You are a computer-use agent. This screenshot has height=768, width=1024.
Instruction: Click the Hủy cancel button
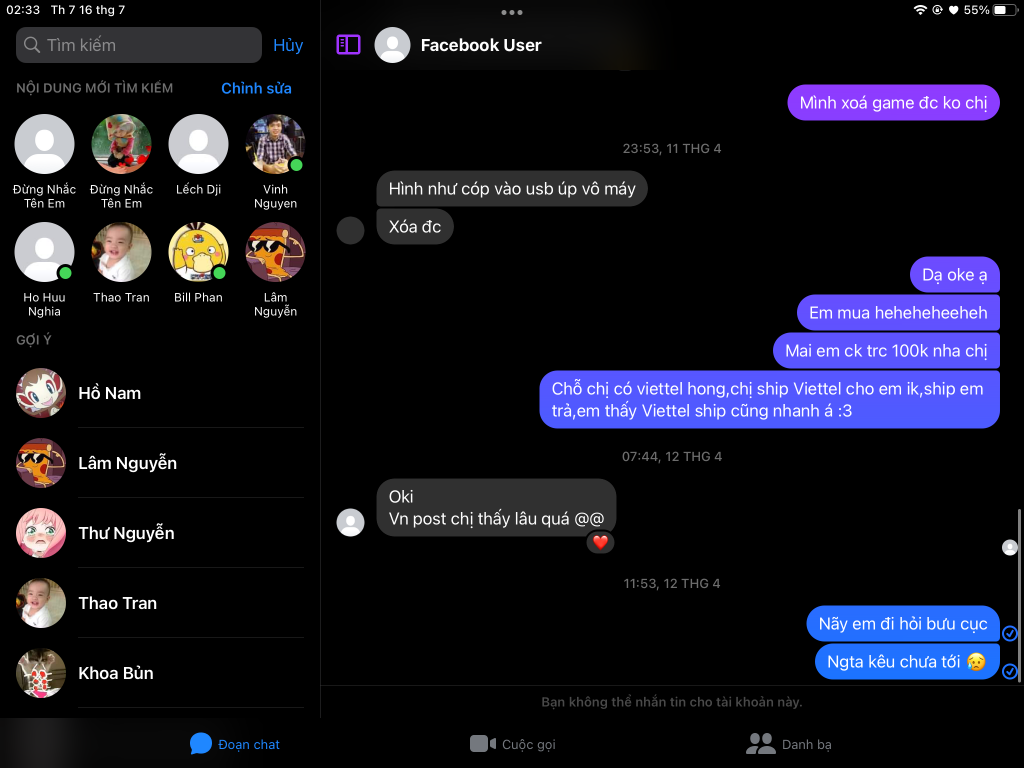[288, 45]
